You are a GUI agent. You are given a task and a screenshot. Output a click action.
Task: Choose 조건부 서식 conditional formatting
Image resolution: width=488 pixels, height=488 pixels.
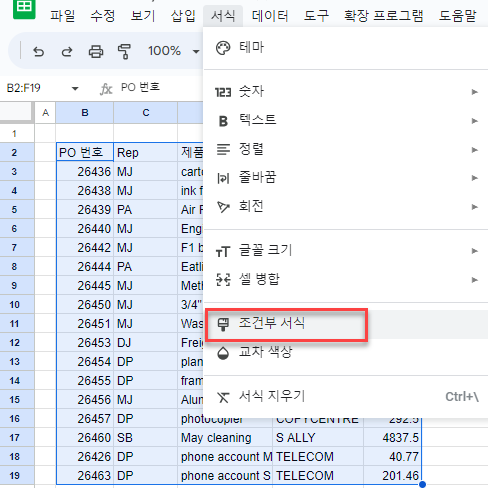(x=345, y=324)
